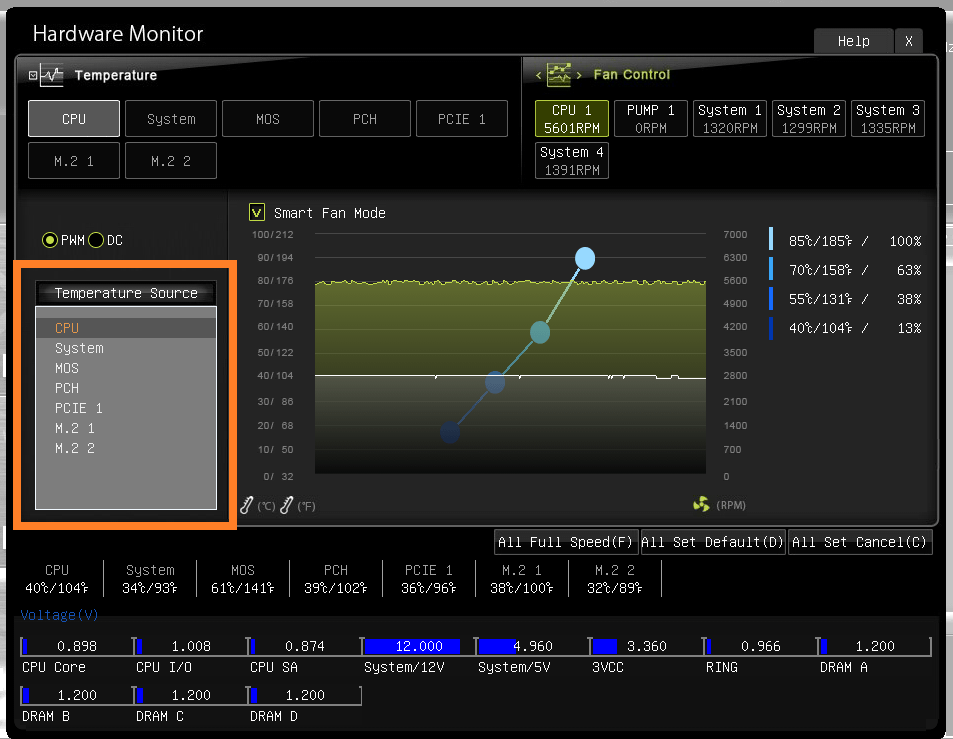Select PCH temperature tab
This screenshot has width=953, height=739.
[x=365, y=119]
